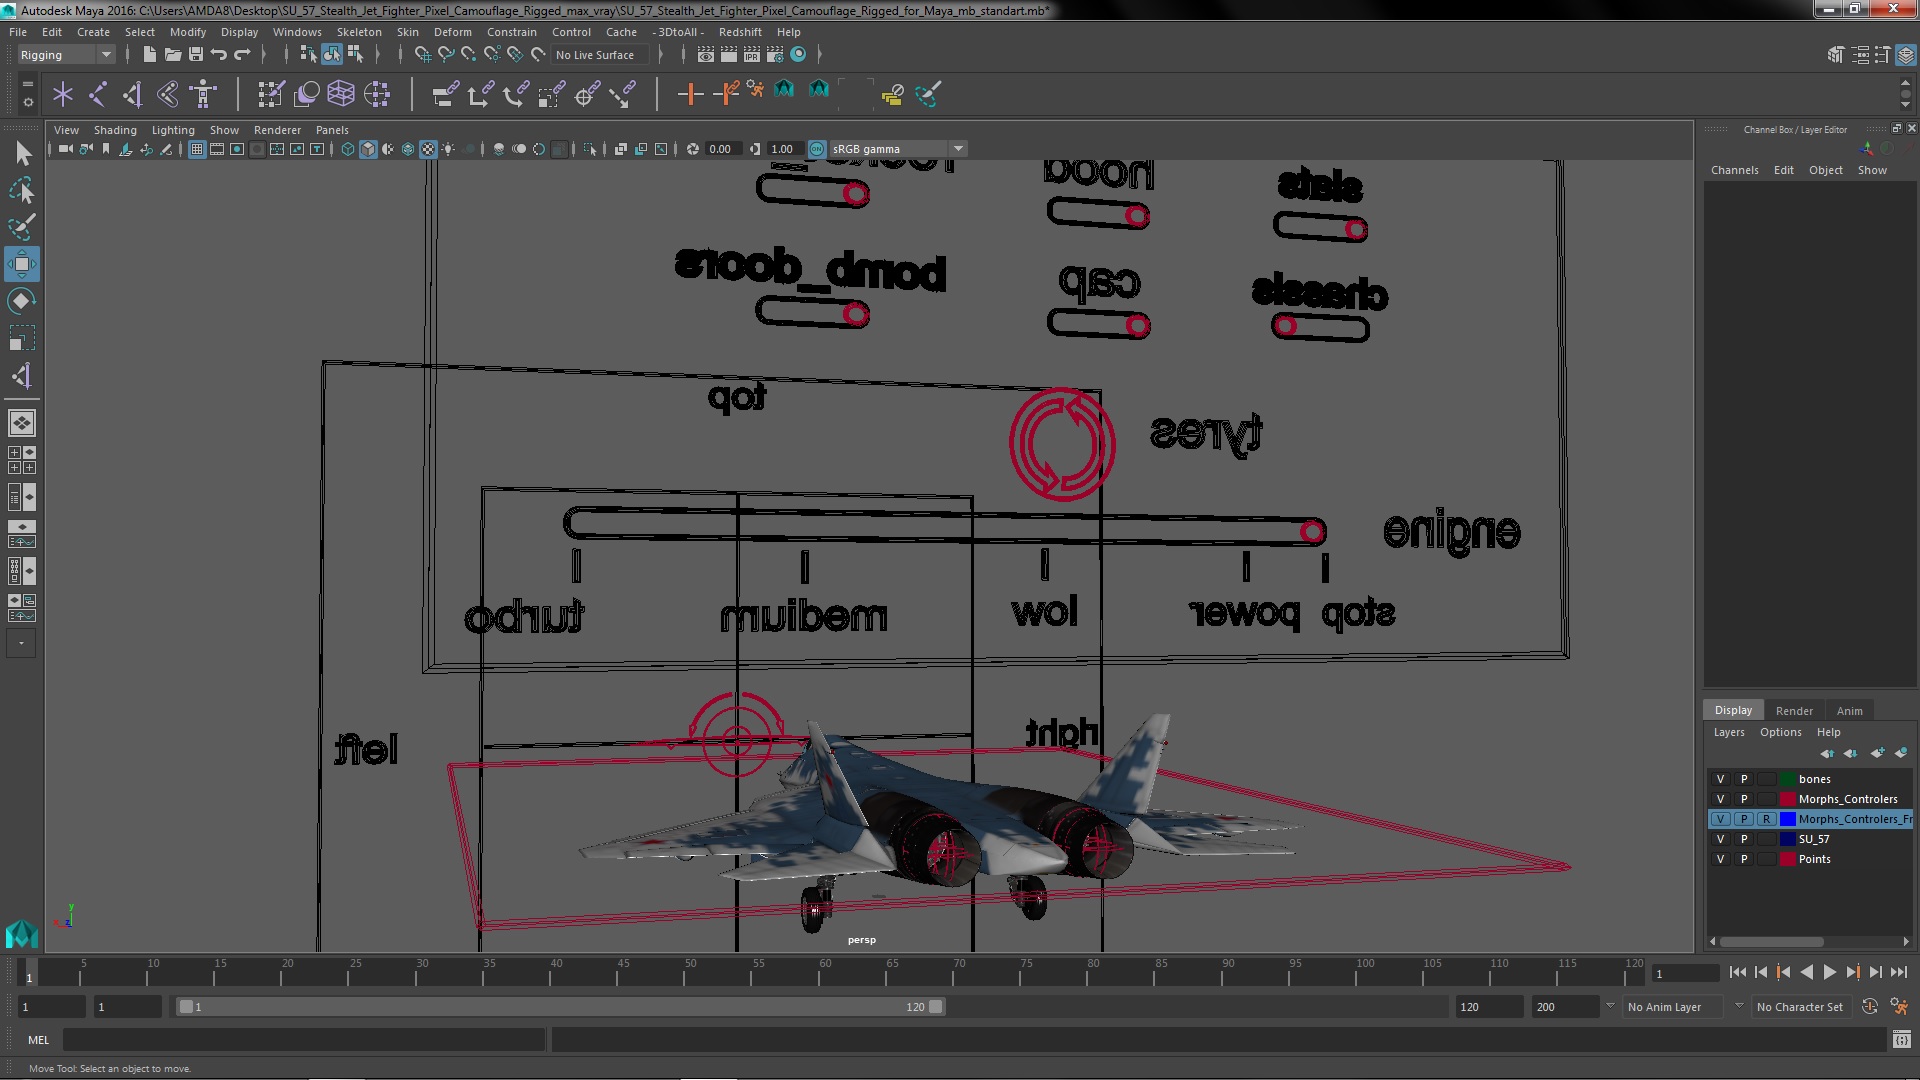Viewport: 1920px width, 1080px height.
Task: Select the Lasso select tool
Action: click(x=21, y=190)
